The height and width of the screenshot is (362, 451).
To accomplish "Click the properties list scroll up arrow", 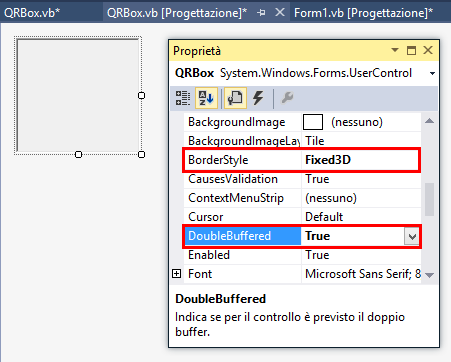I will [430, 121].
